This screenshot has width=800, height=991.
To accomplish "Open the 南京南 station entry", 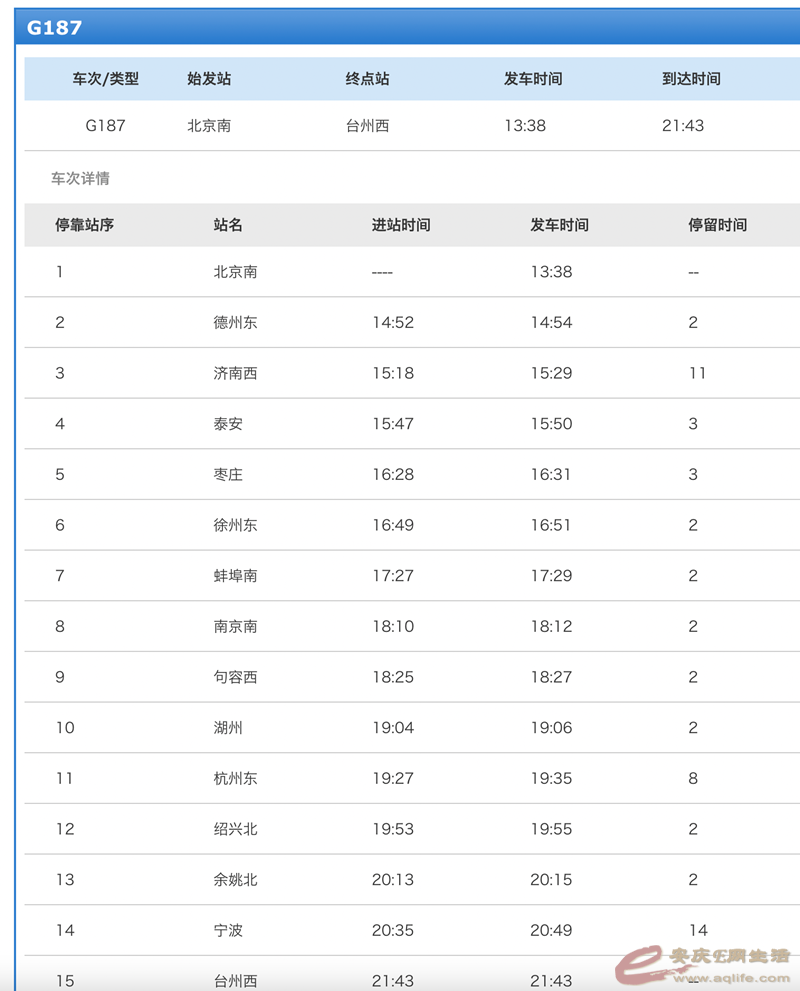I will click(235, 626).
